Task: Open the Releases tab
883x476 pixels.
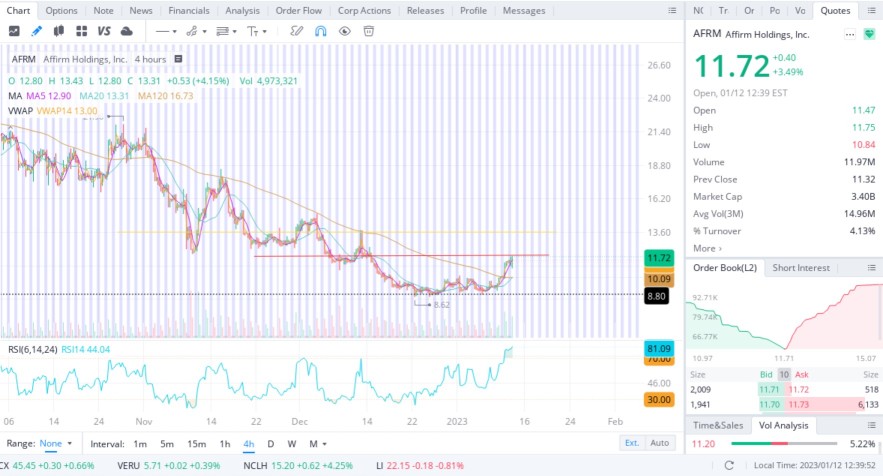Action: tap(425, 11)
